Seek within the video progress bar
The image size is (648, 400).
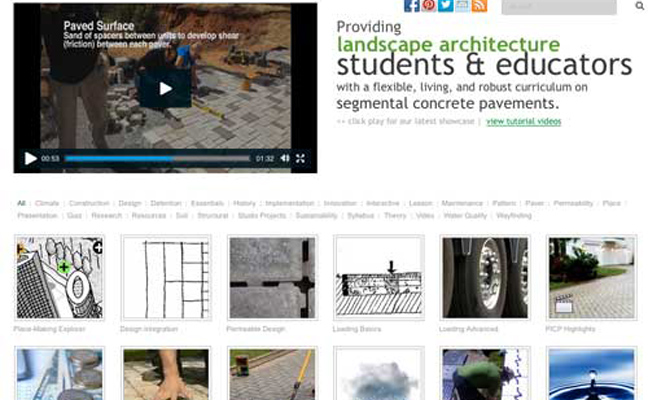coord(157,158)
